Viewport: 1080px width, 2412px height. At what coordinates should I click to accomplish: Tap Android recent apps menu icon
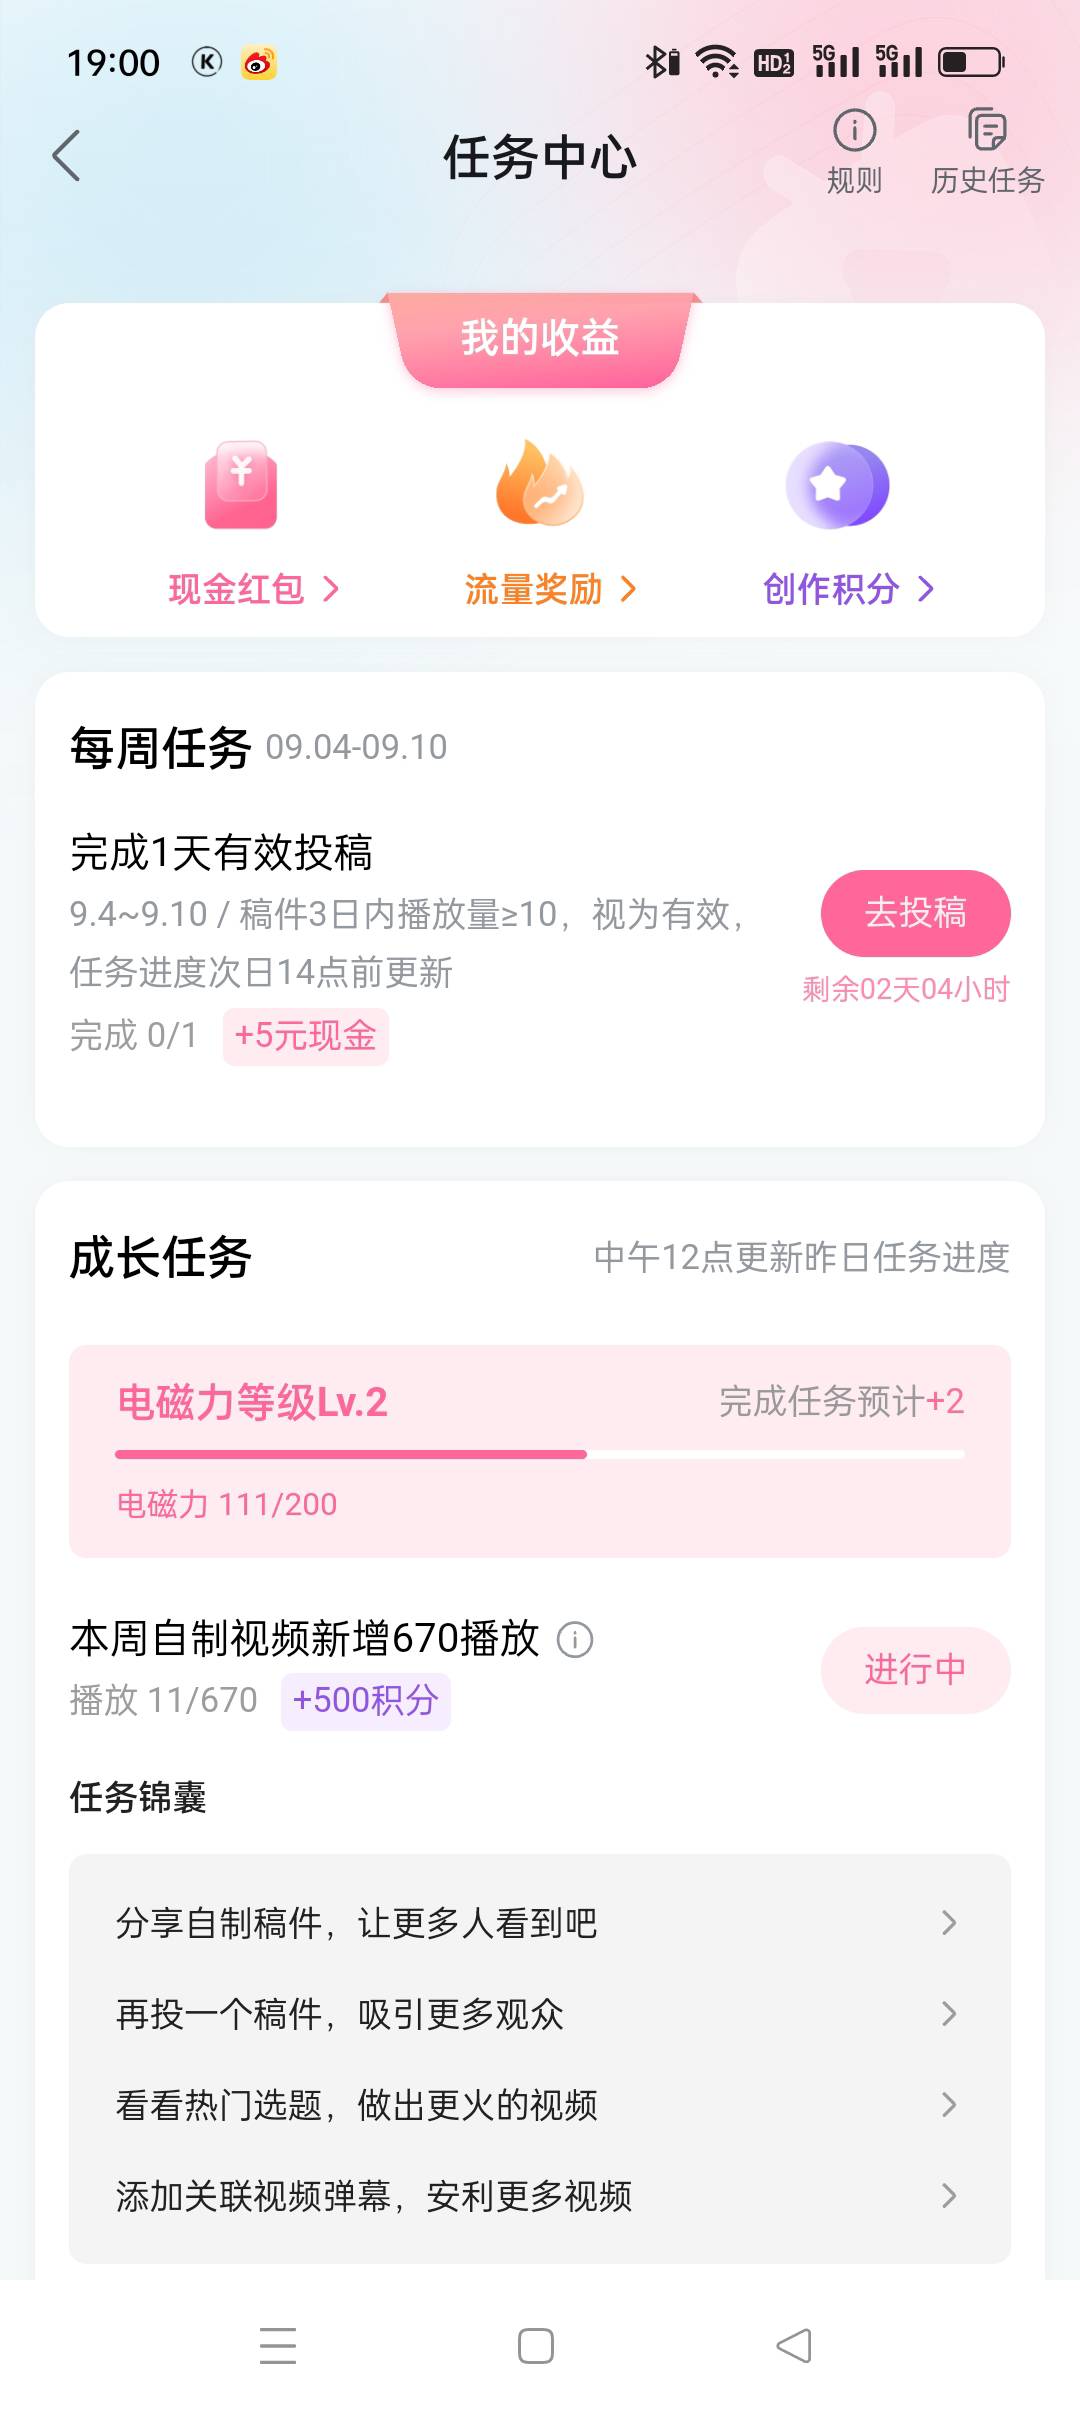(x=278, y=2345)
